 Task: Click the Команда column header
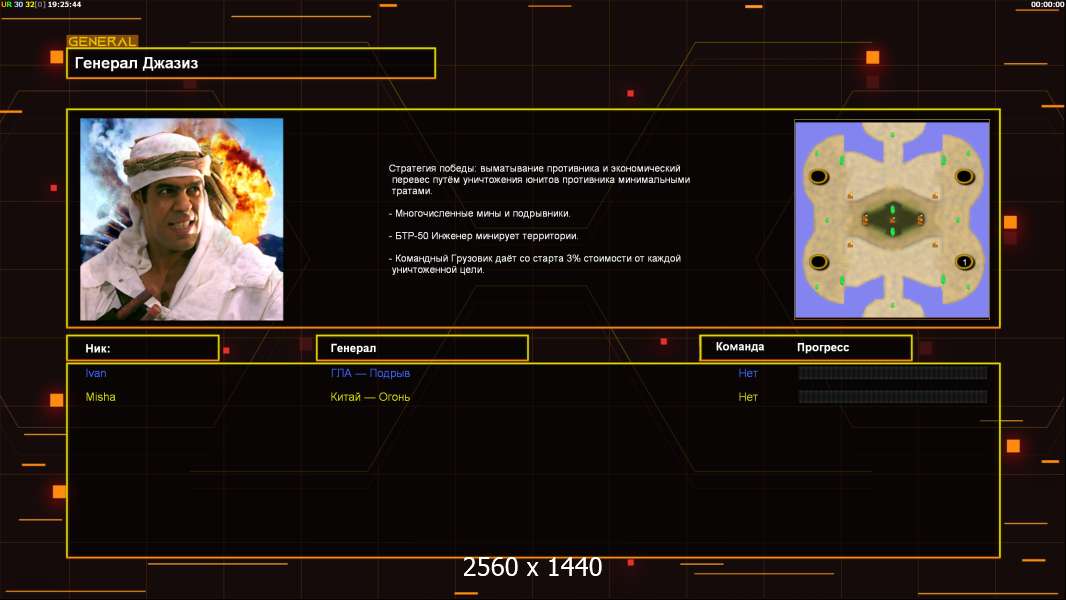coord(740,347)
